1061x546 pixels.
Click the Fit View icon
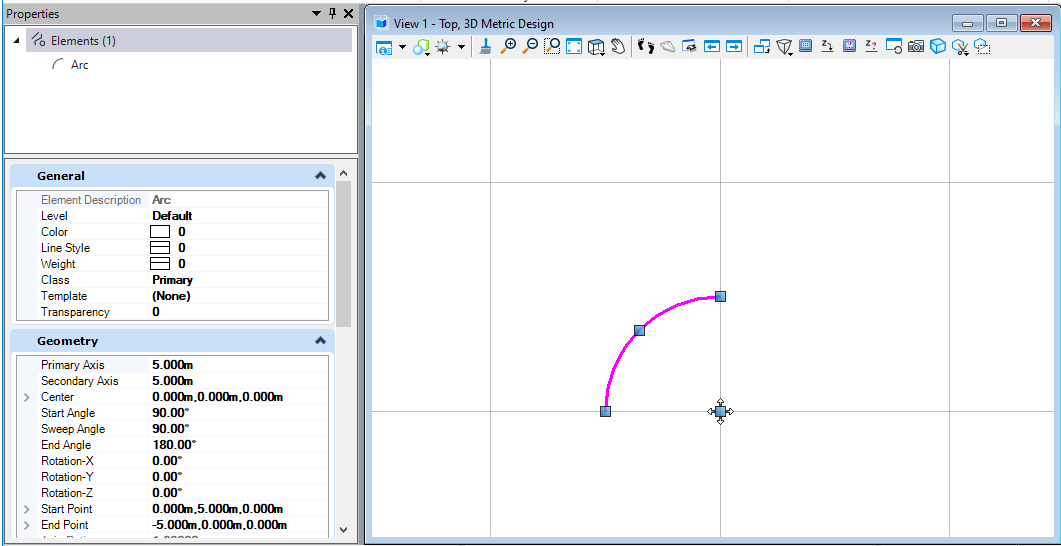click(574, 47)
